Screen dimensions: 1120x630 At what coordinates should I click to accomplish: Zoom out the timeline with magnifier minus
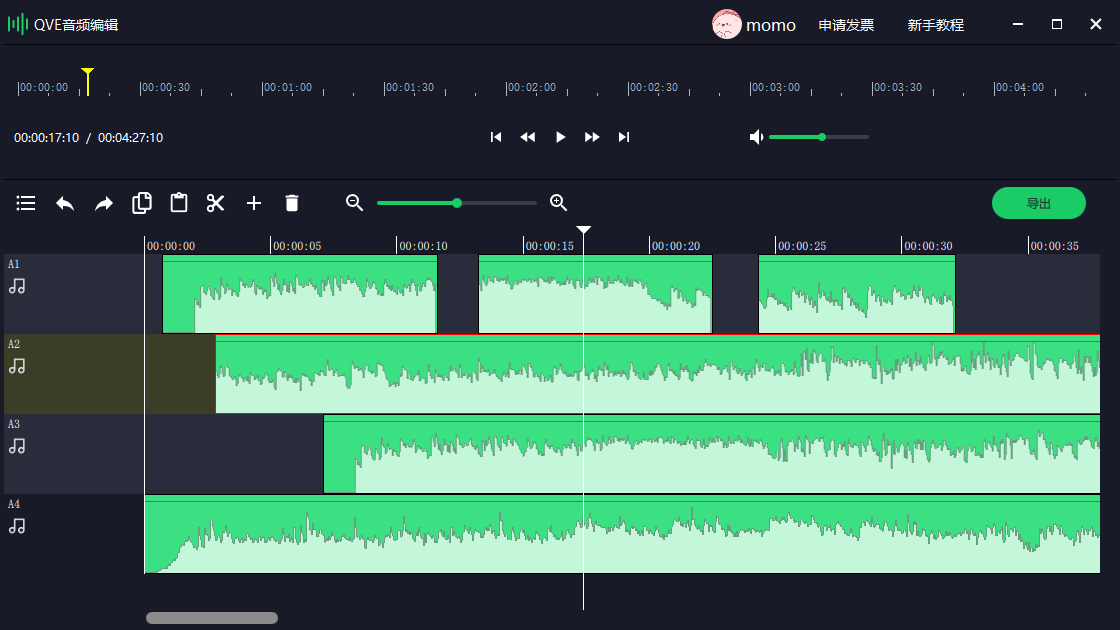pos(354,203)
